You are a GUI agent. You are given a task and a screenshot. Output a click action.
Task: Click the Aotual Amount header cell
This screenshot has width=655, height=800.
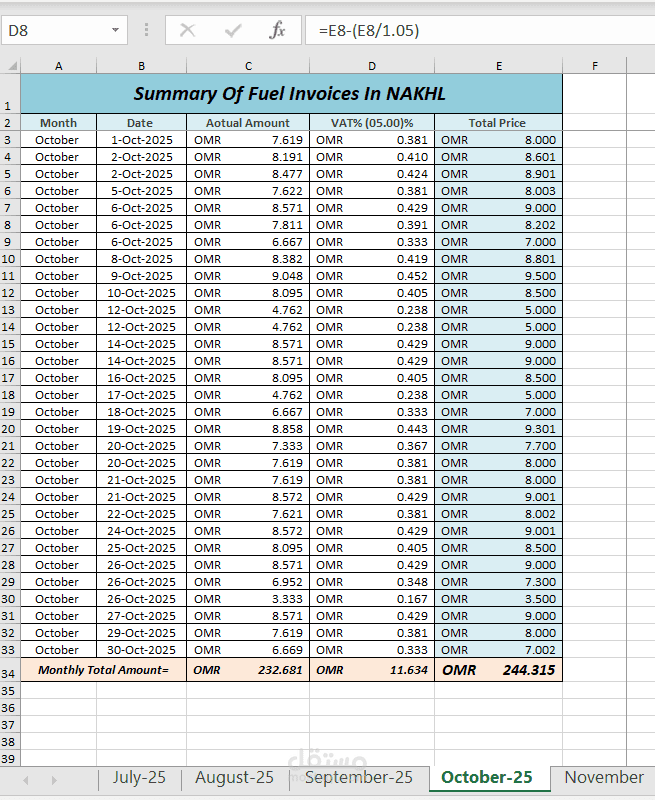click(248, 123)
